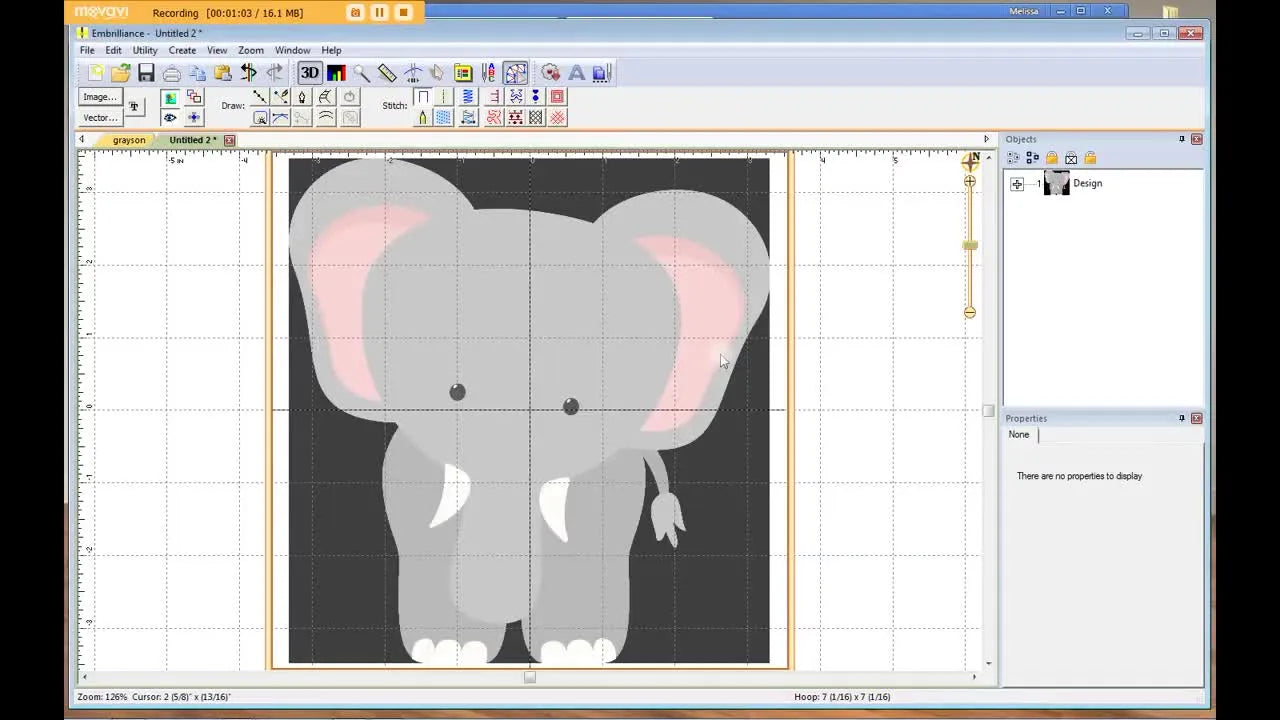The height and width of the screenshot is (720, 1280).
Task: Click the horizontal scrollbar thumb
Action: pos(530,677)
